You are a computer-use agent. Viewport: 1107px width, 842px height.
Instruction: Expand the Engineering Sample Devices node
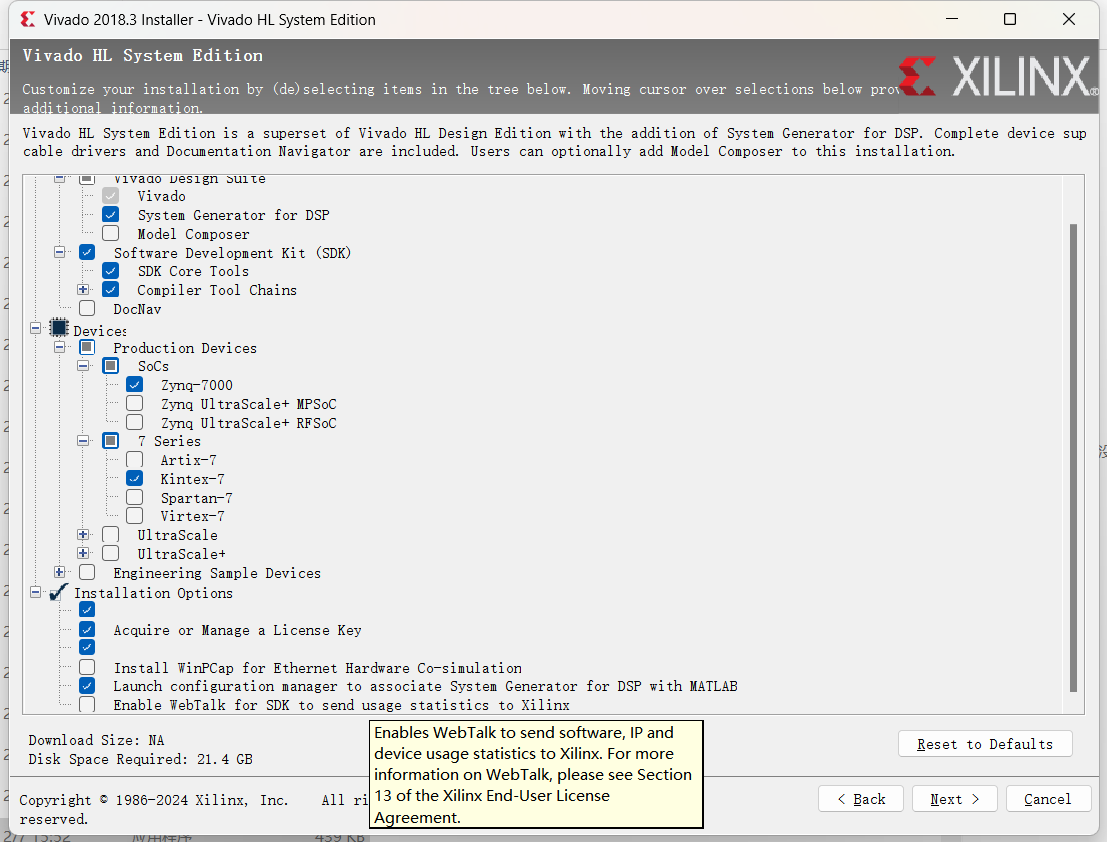click(x=59, y=572)
